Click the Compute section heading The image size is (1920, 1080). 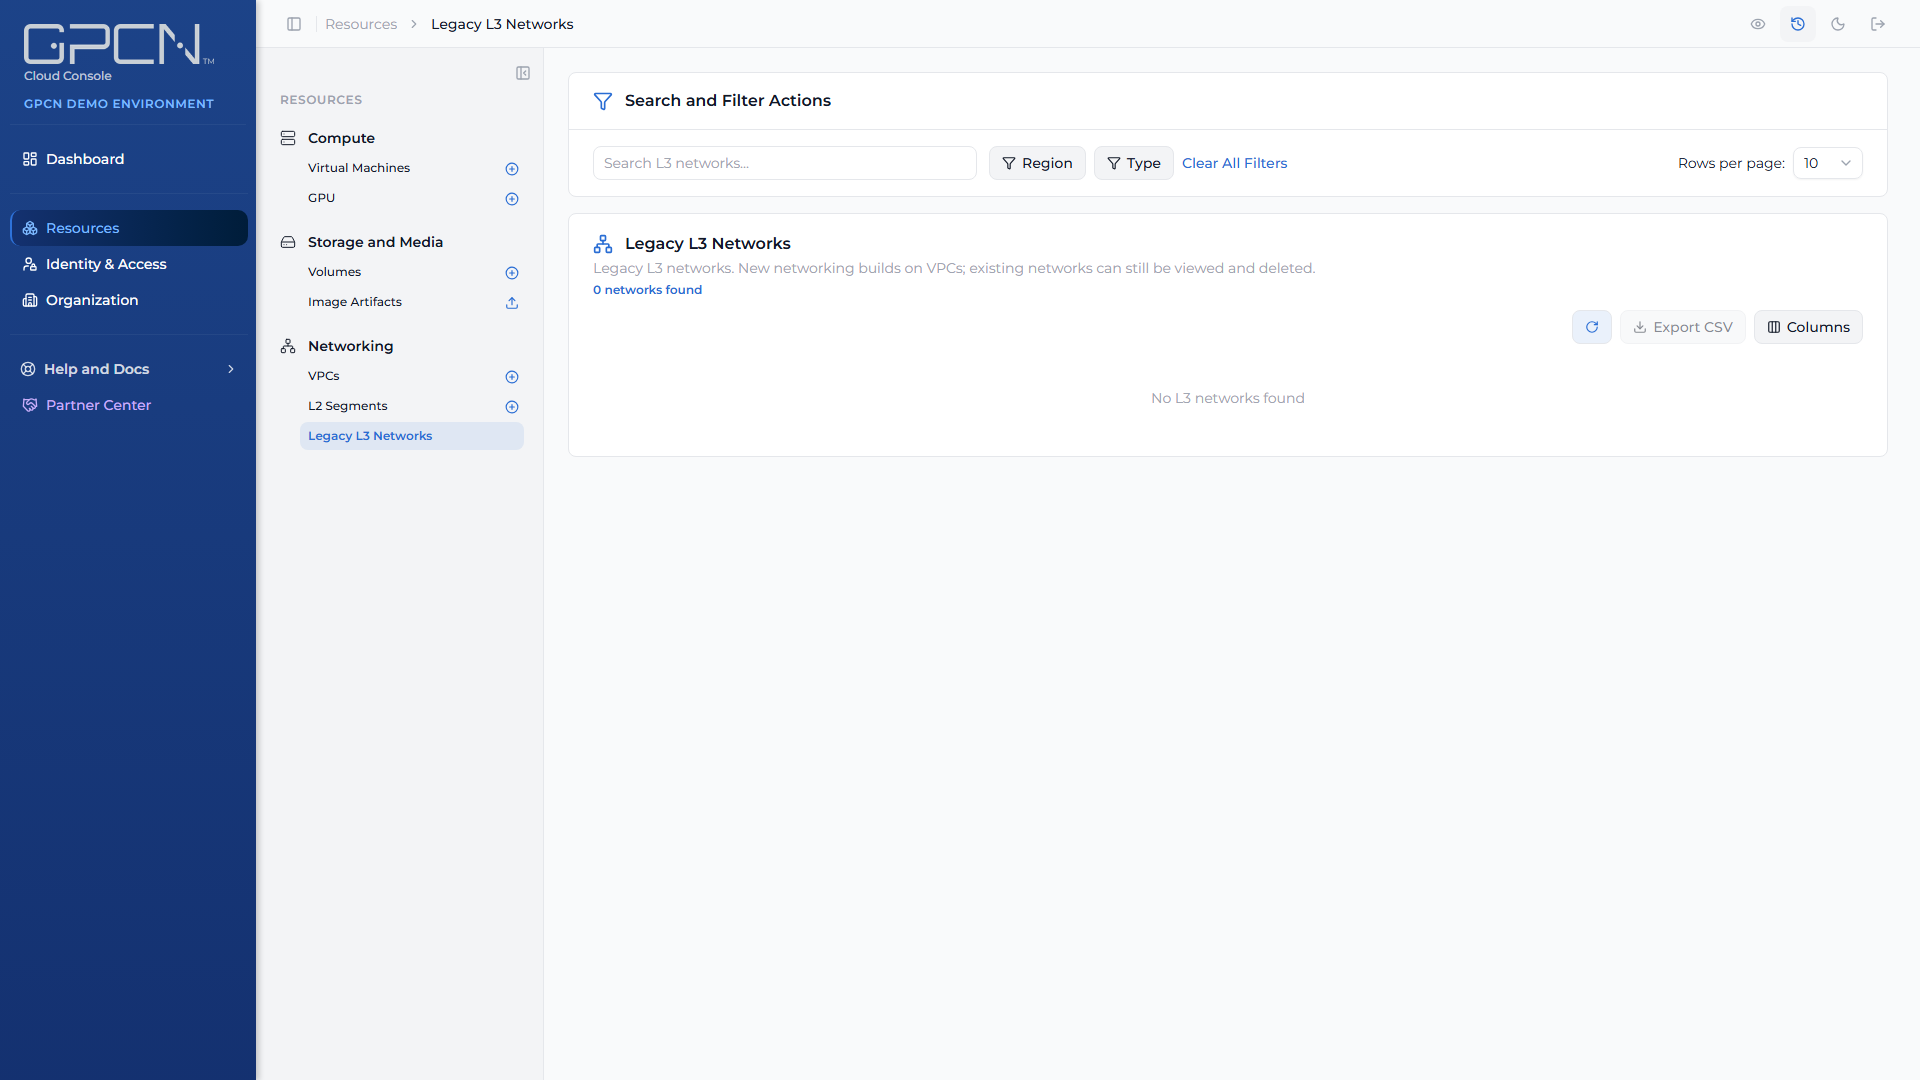pyautogui.click(x=341, y=138)
